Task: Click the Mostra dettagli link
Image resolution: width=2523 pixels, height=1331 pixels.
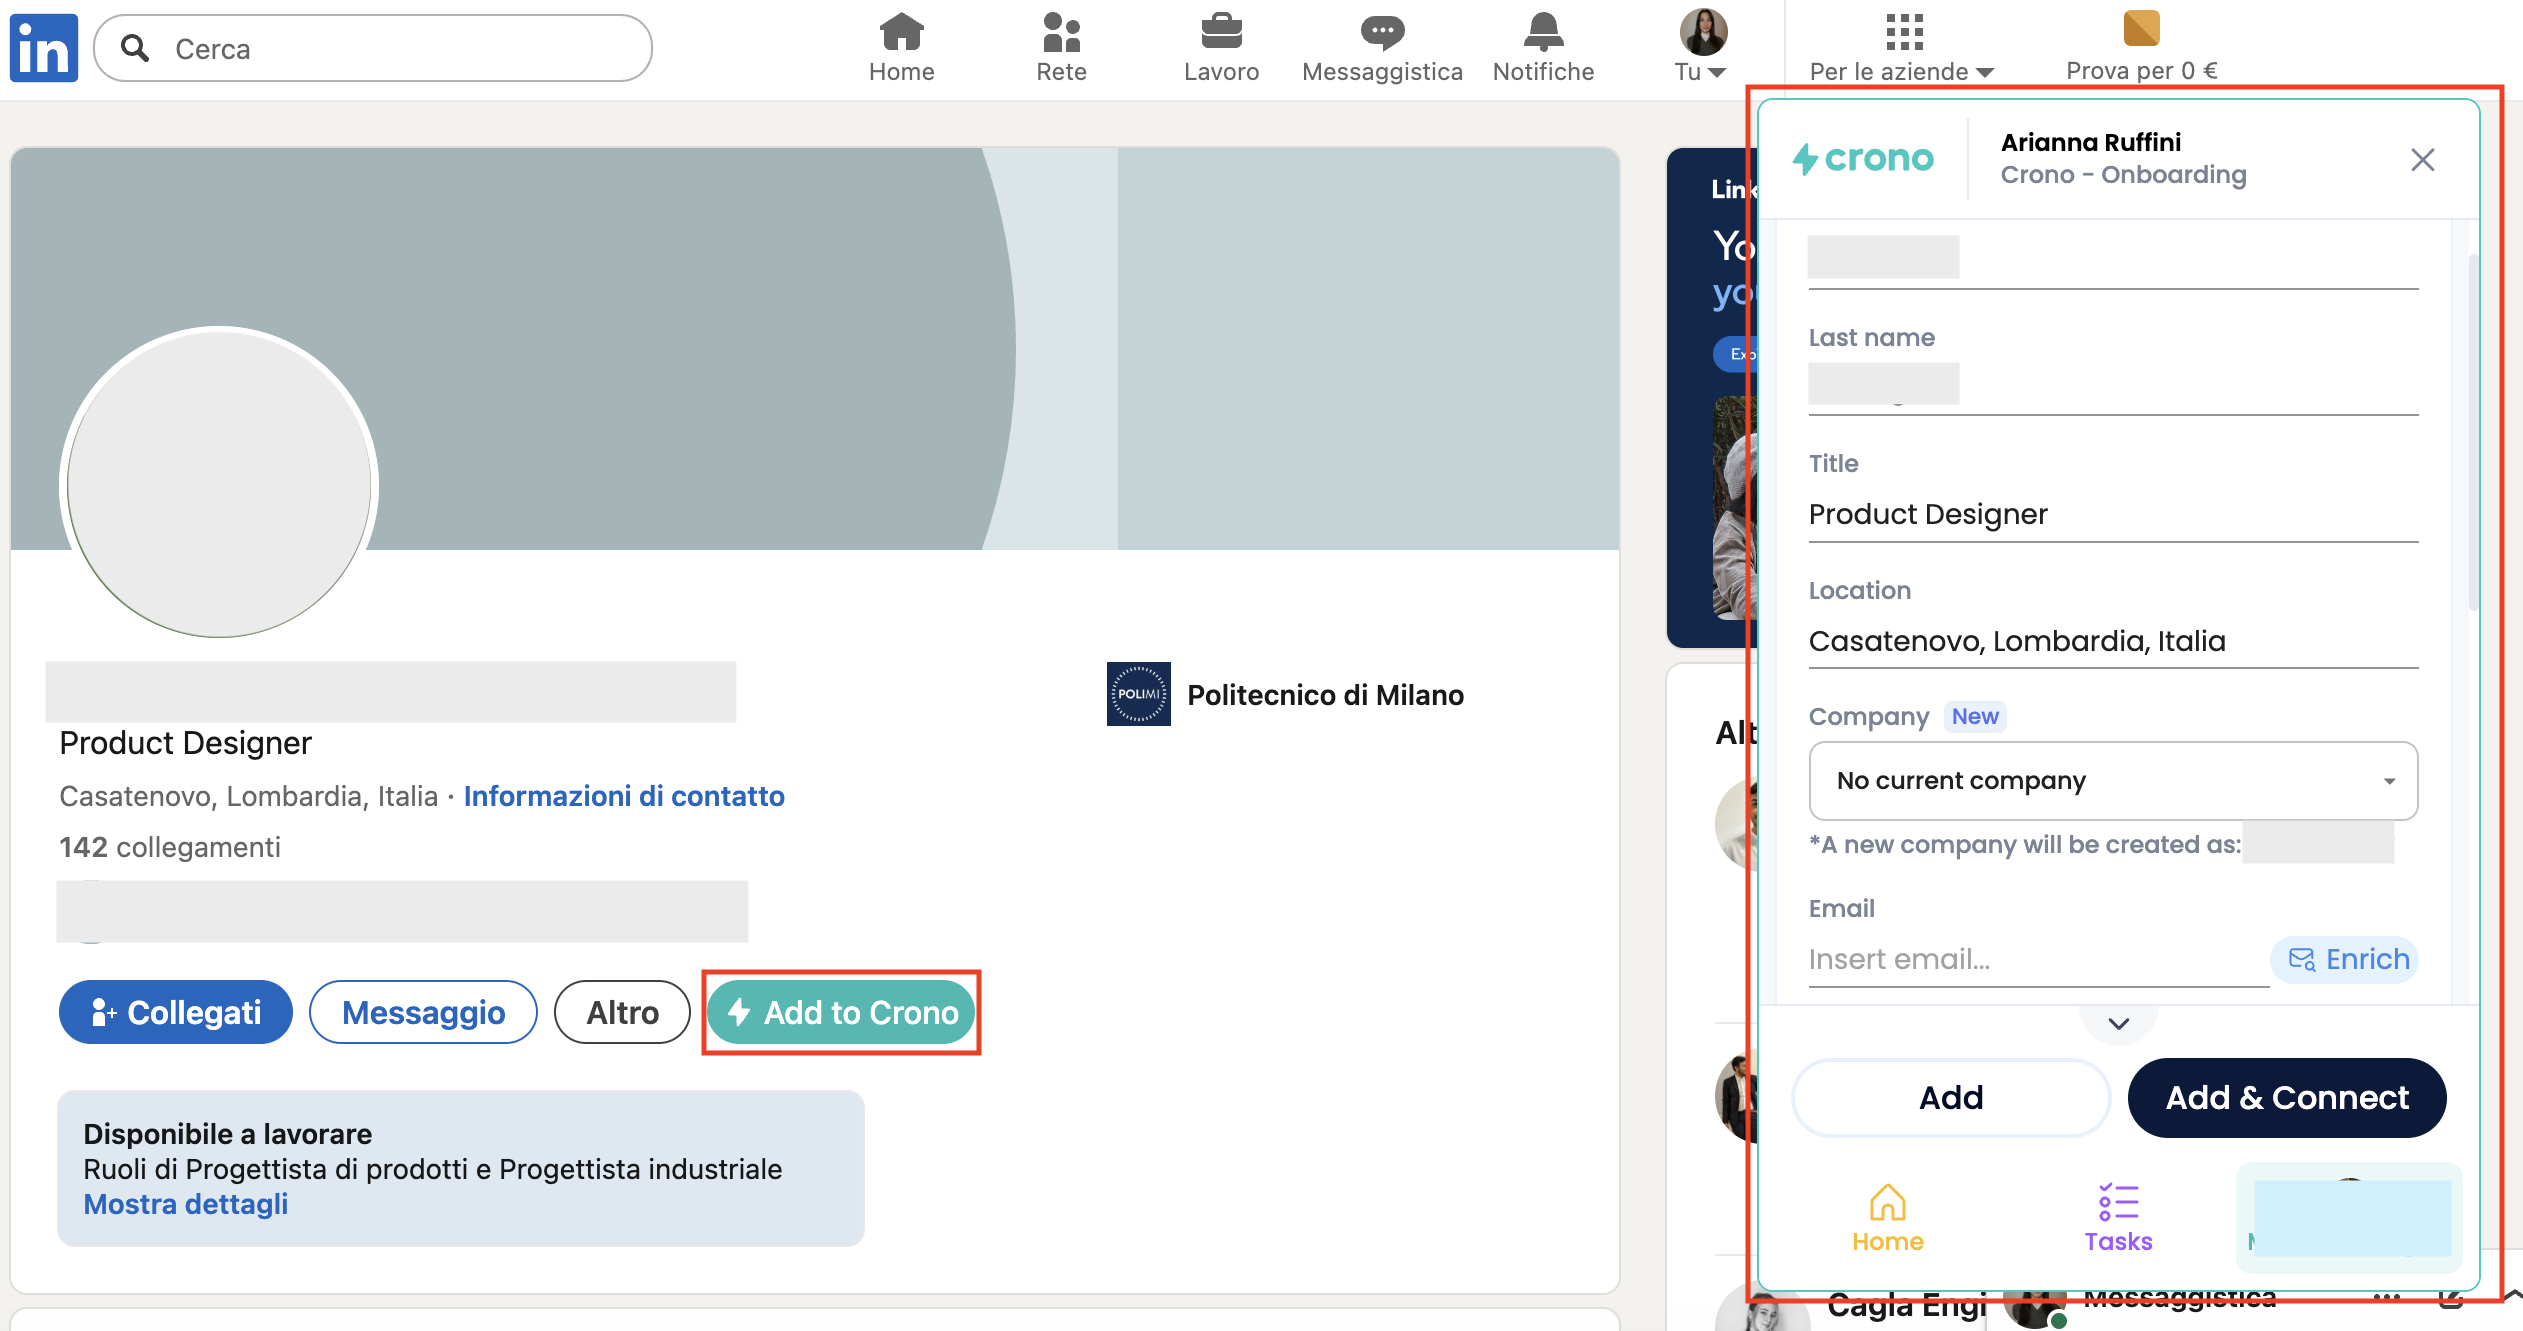Action: (185, 1204)
